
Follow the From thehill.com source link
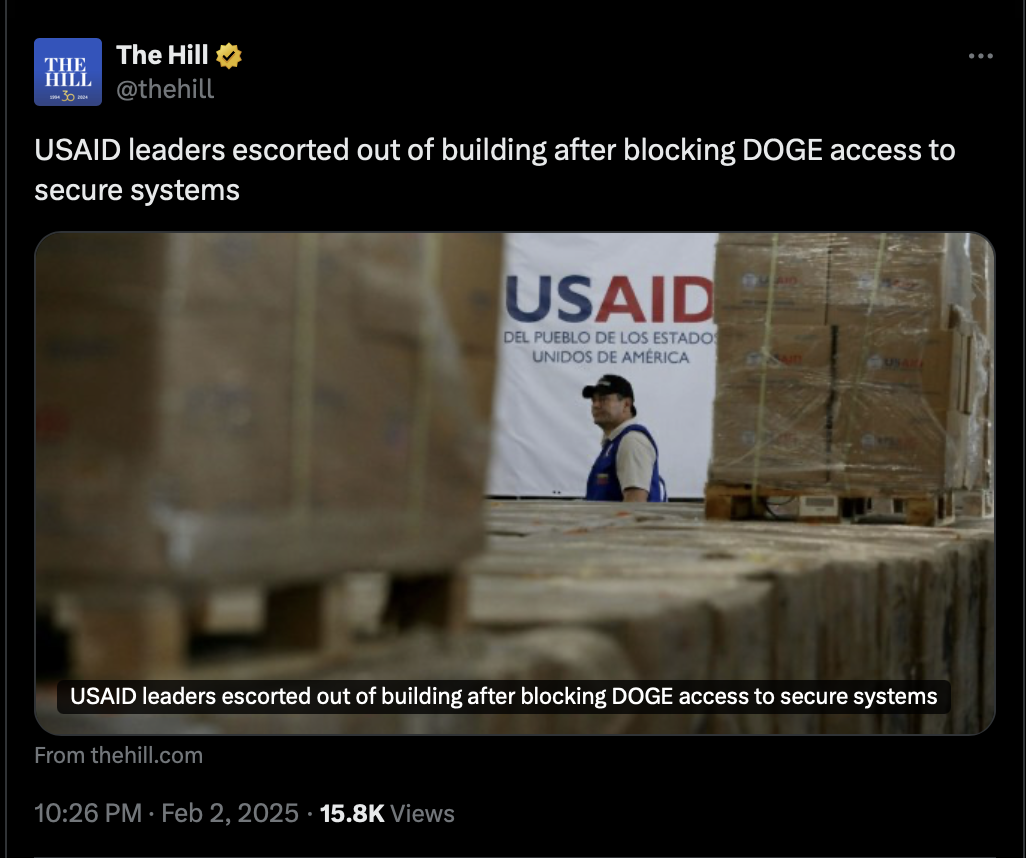[x=118, y=755]
